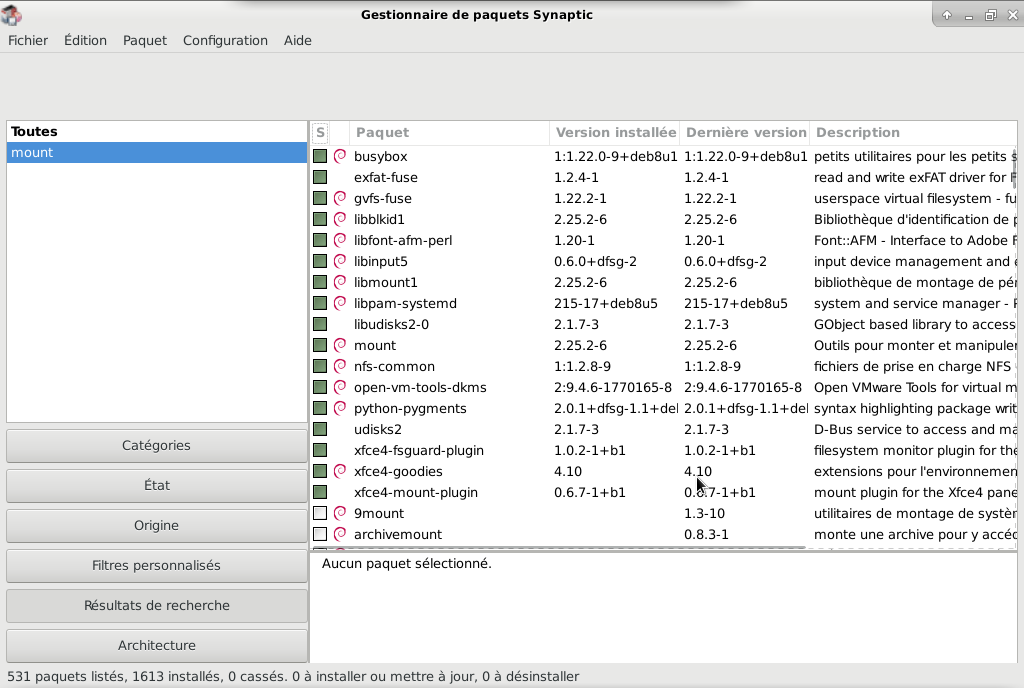Open the Fichier menu
1024x688 pixels.
pyautogui.click(x=28, y=40)
